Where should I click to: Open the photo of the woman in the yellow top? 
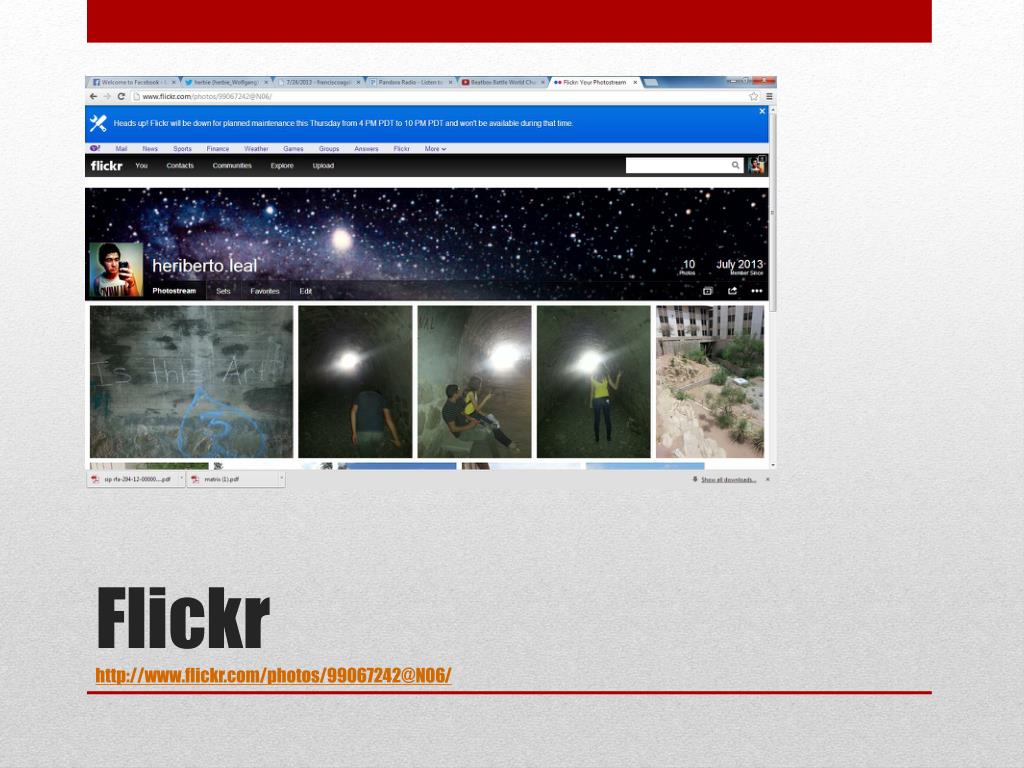pyautogui.click(x=594, y=382)
